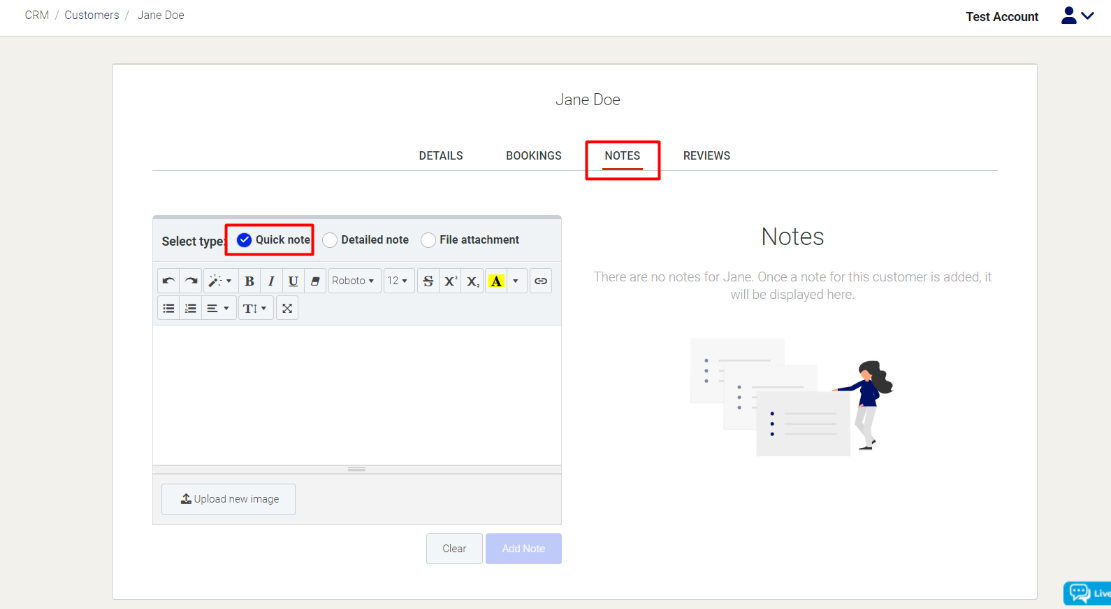
Task: Select the Quick note radio button
Action: coord(242,239)
